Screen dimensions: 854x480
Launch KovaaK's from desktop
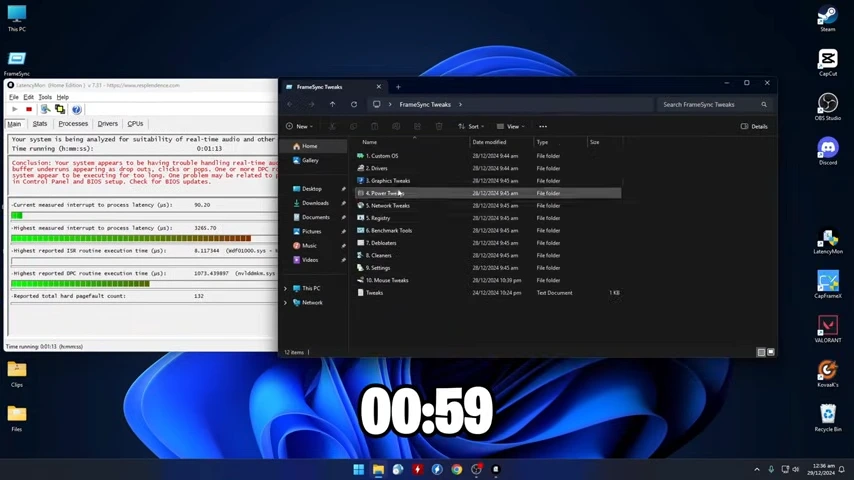(828, 374)
